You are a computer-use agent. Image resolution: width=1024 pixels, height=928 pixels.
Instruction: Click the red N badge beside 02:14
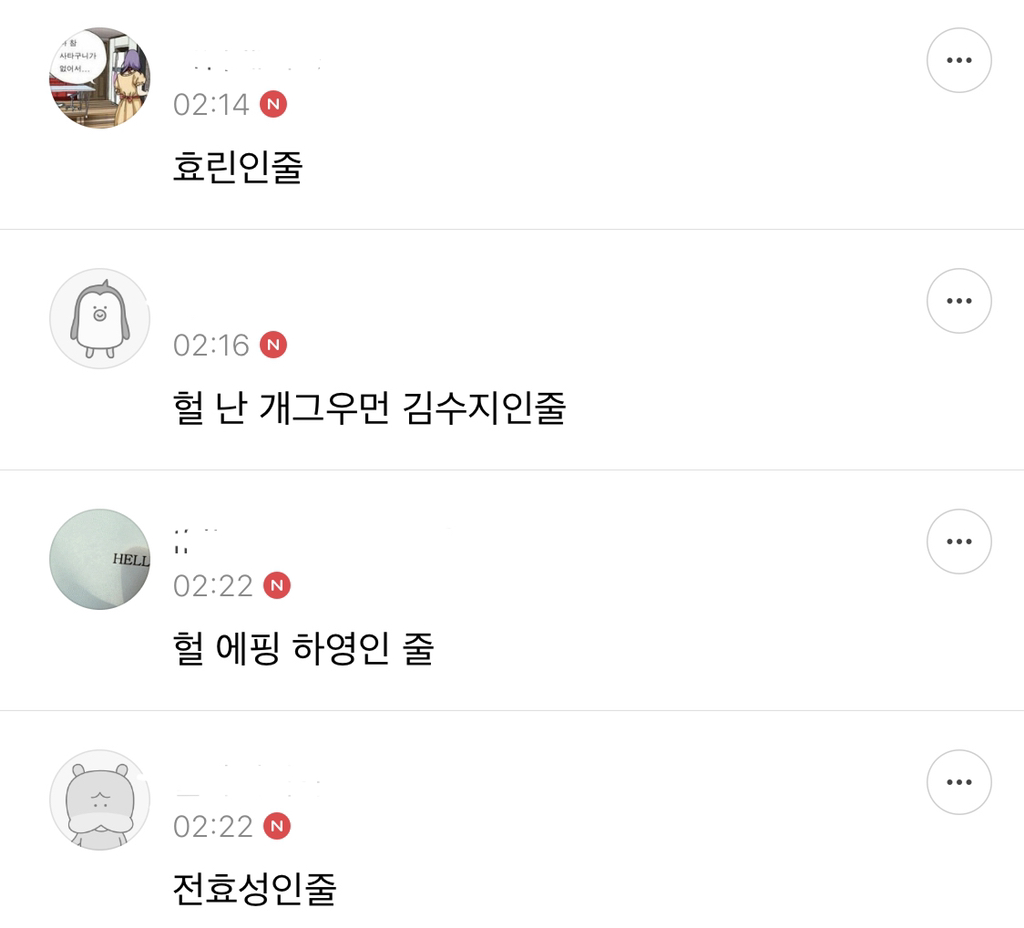[273, 104]
